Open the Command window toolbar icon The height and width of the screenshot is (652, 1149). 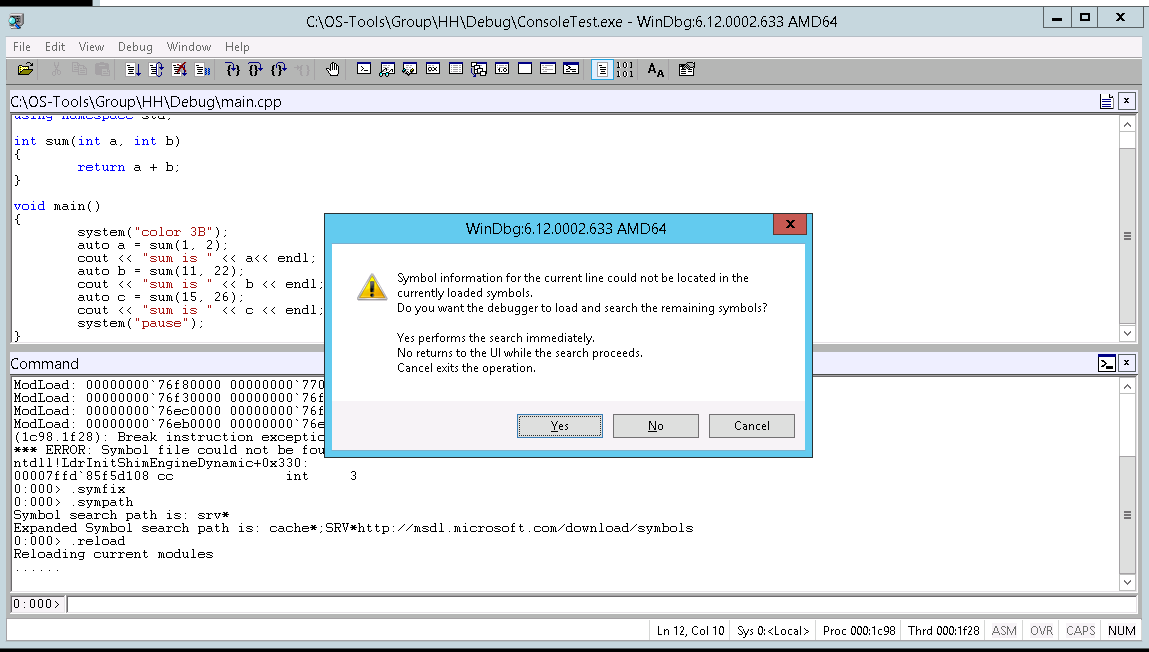[363, 69]
